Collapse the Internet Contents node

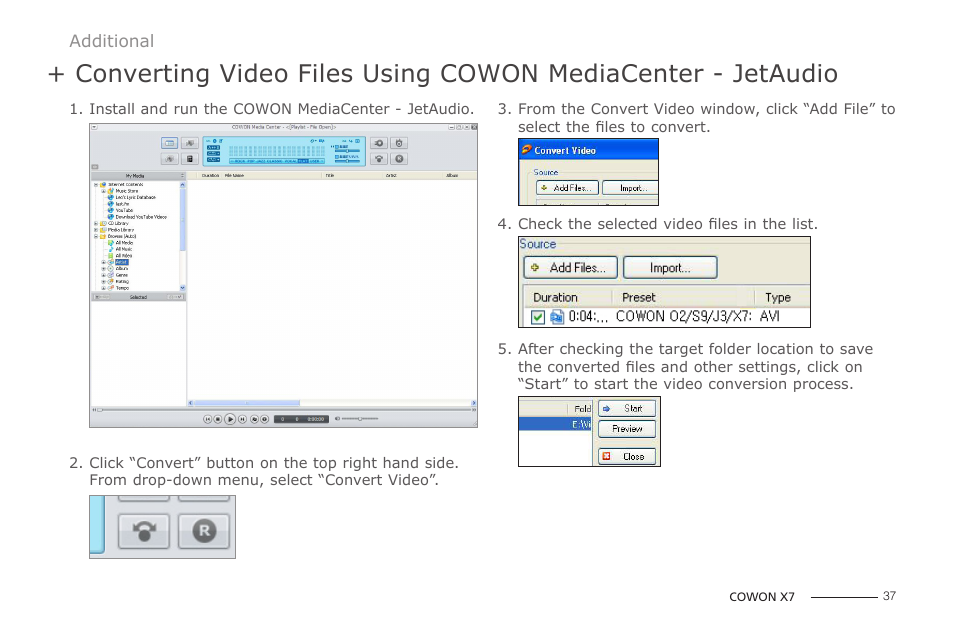pos(96,184)
